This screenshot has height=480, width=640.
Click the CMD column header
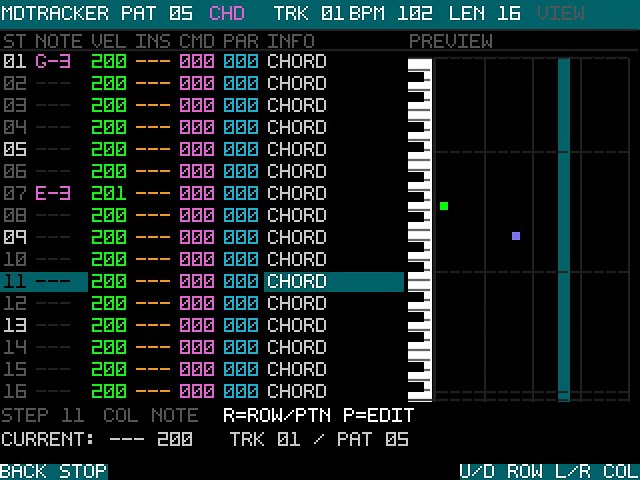[x=197, y=41]
